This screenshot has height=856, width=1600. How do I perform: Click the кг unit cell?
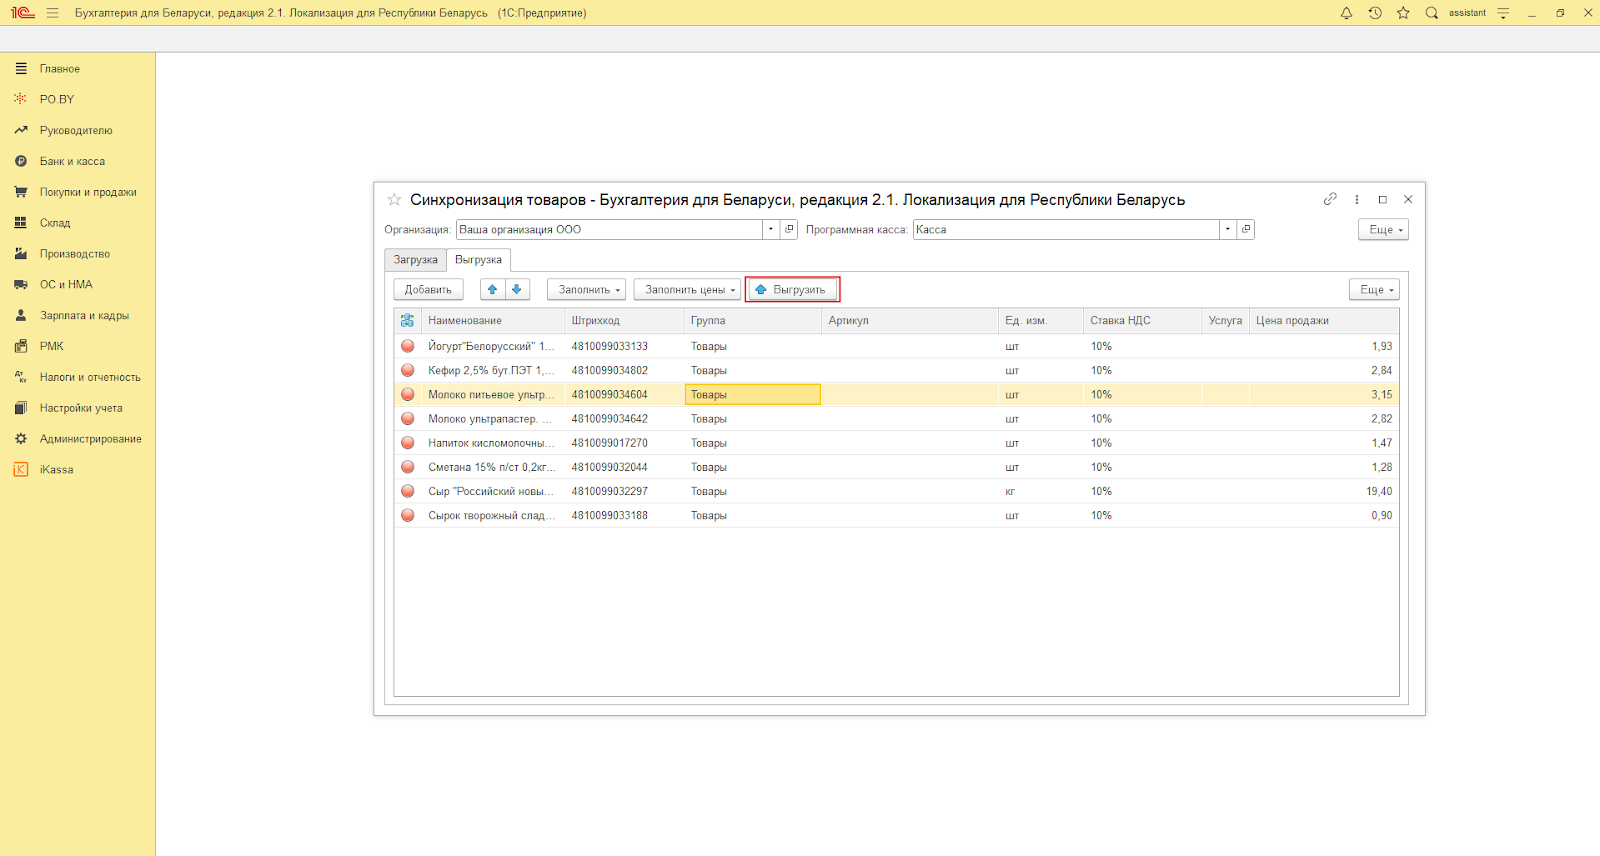[x=1040, y=491]
